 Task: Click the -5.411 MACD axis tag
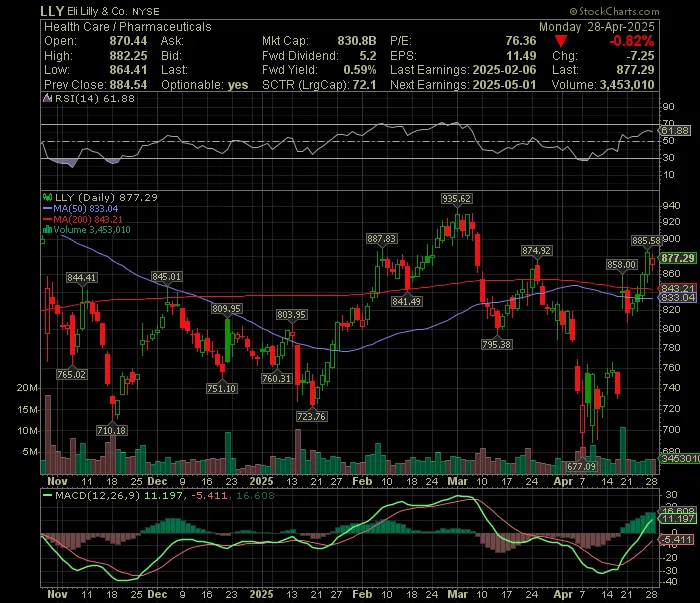click(678, 539)
